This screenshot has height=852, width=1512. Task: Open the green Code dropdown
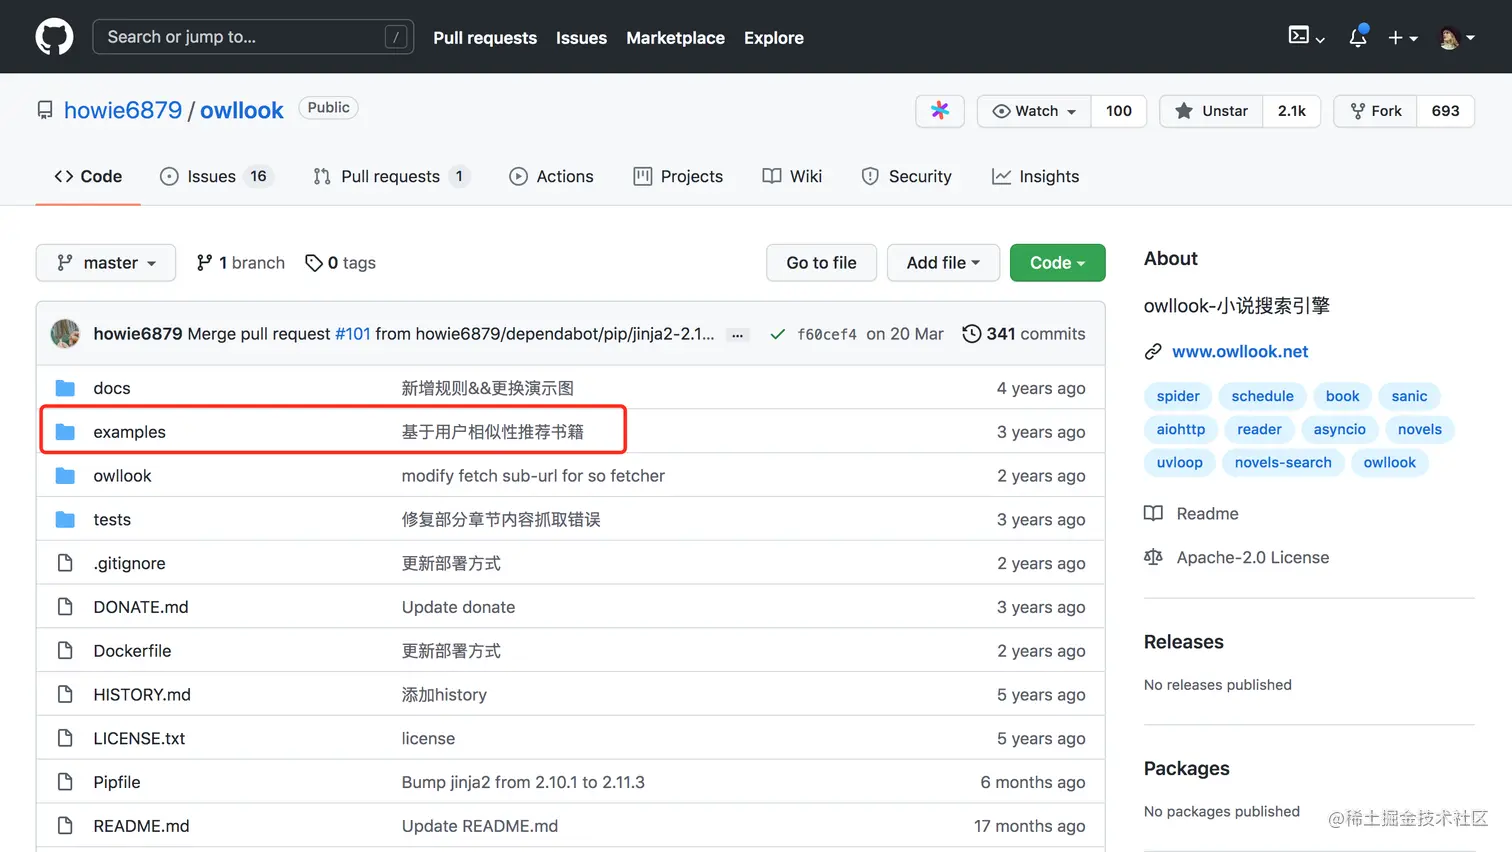coord(1057,263)
